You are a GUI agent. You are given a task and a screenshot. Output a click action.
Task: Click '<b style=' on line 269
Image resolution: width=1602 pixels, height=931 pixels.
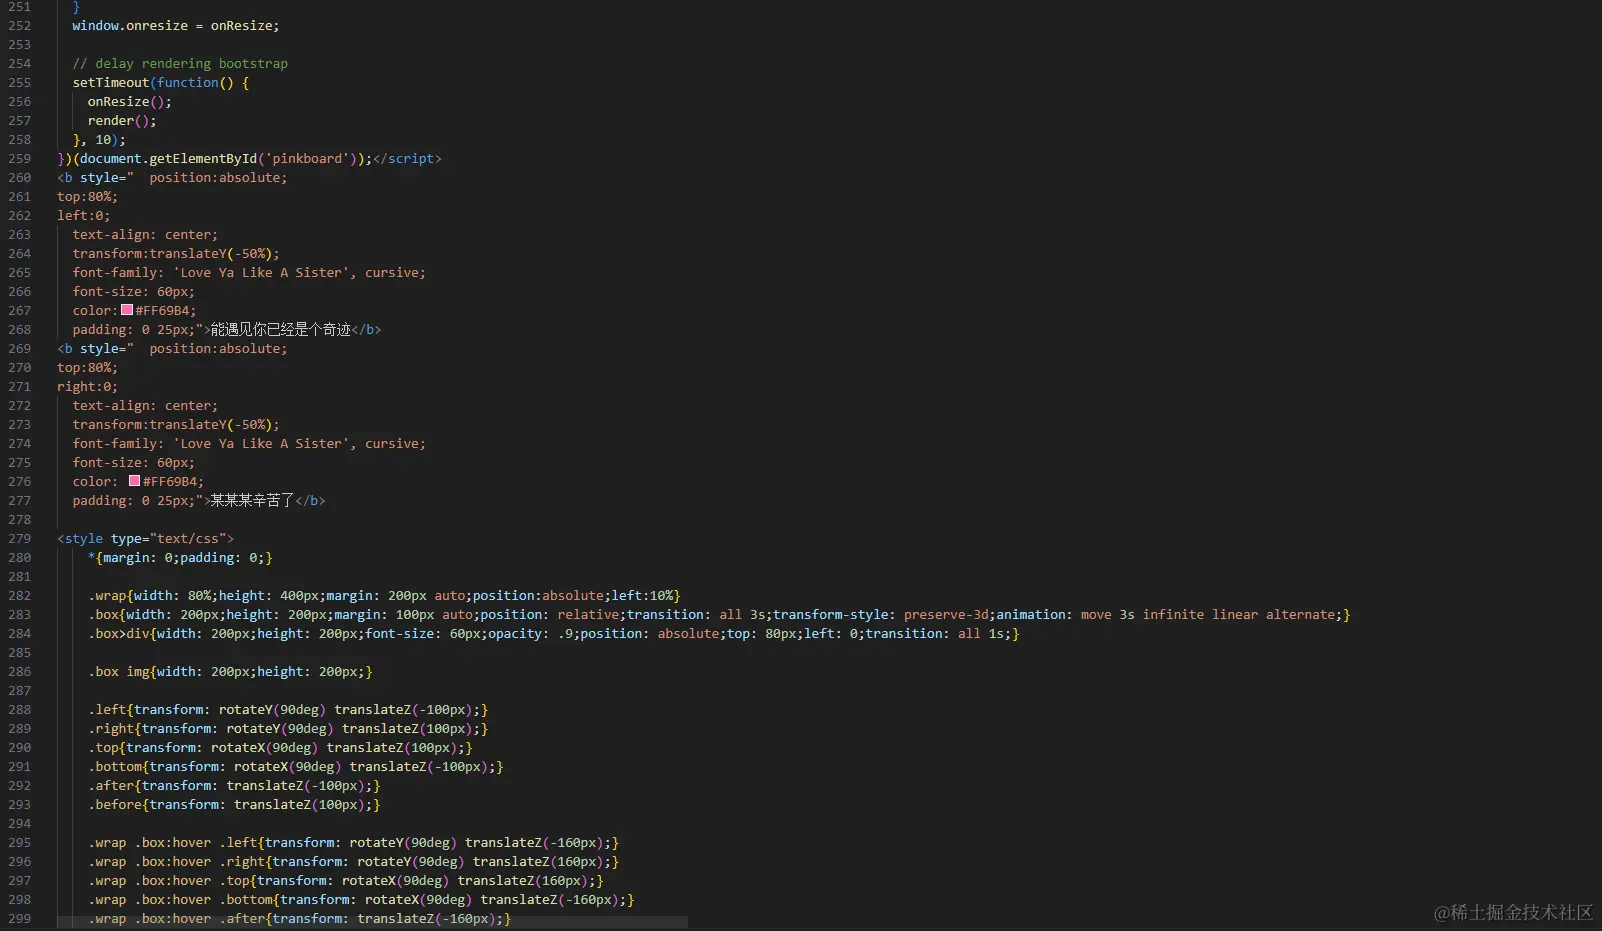(x=95, y=349)
